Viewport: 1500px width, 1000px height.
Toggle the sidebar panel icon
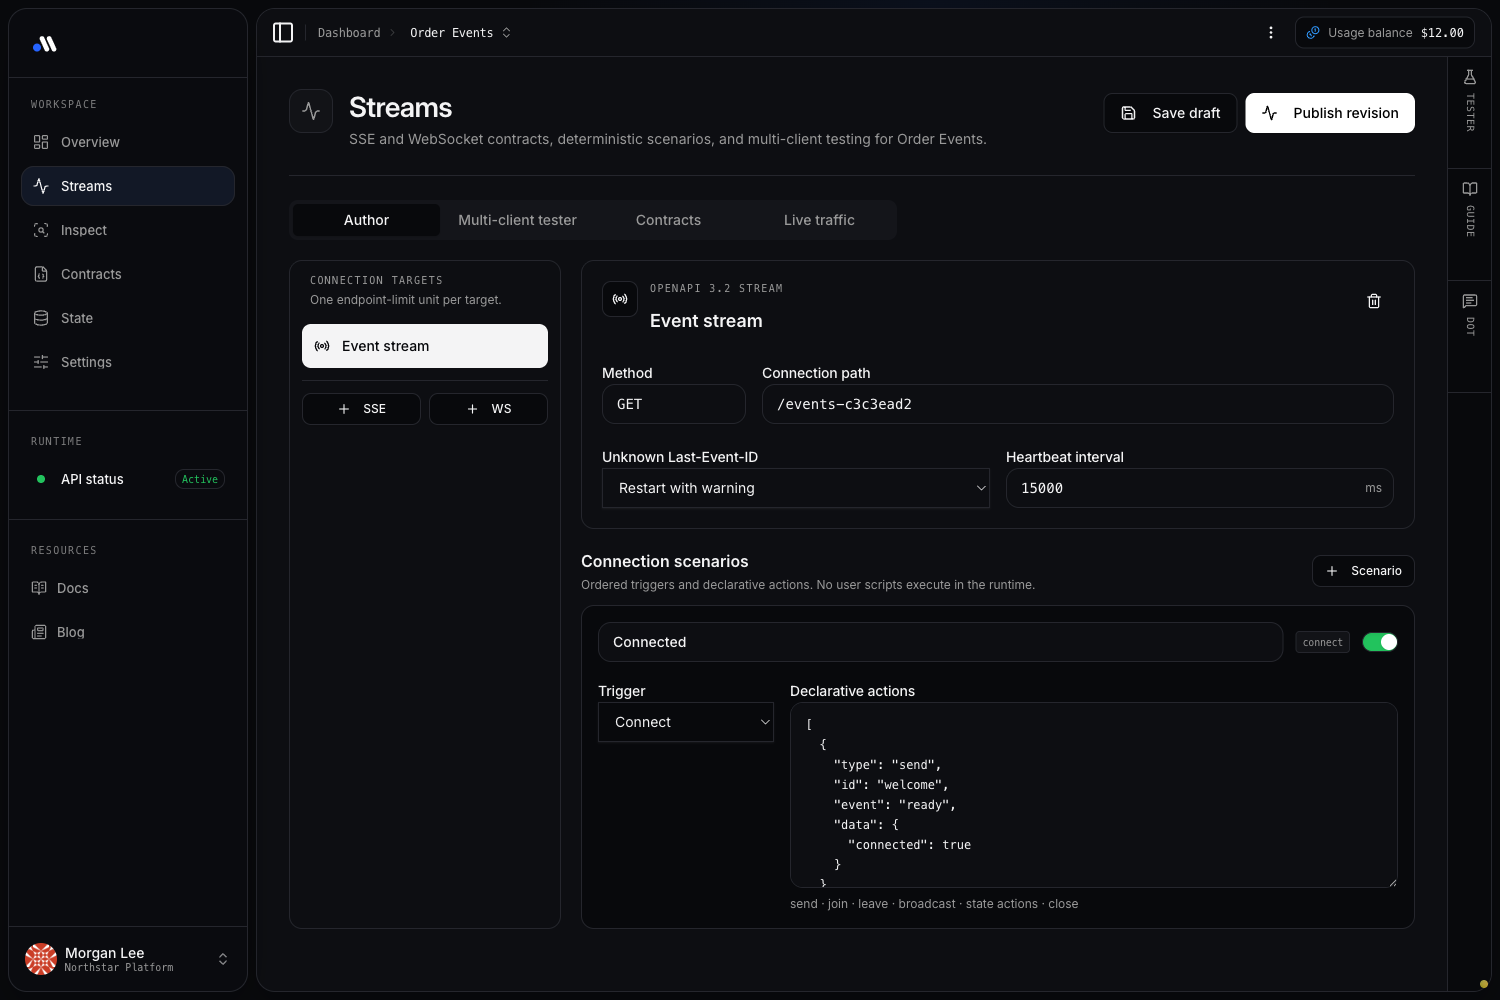(283, 33)
